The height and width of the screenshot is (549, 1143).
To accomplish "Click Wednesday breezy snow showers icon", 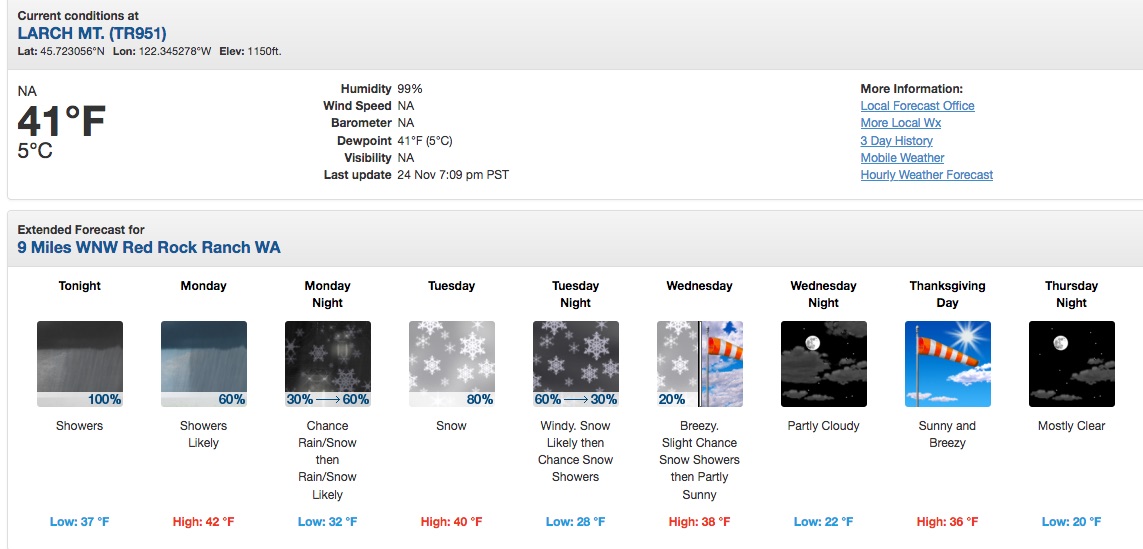I will pyautogui.click(x=699, y=364).
